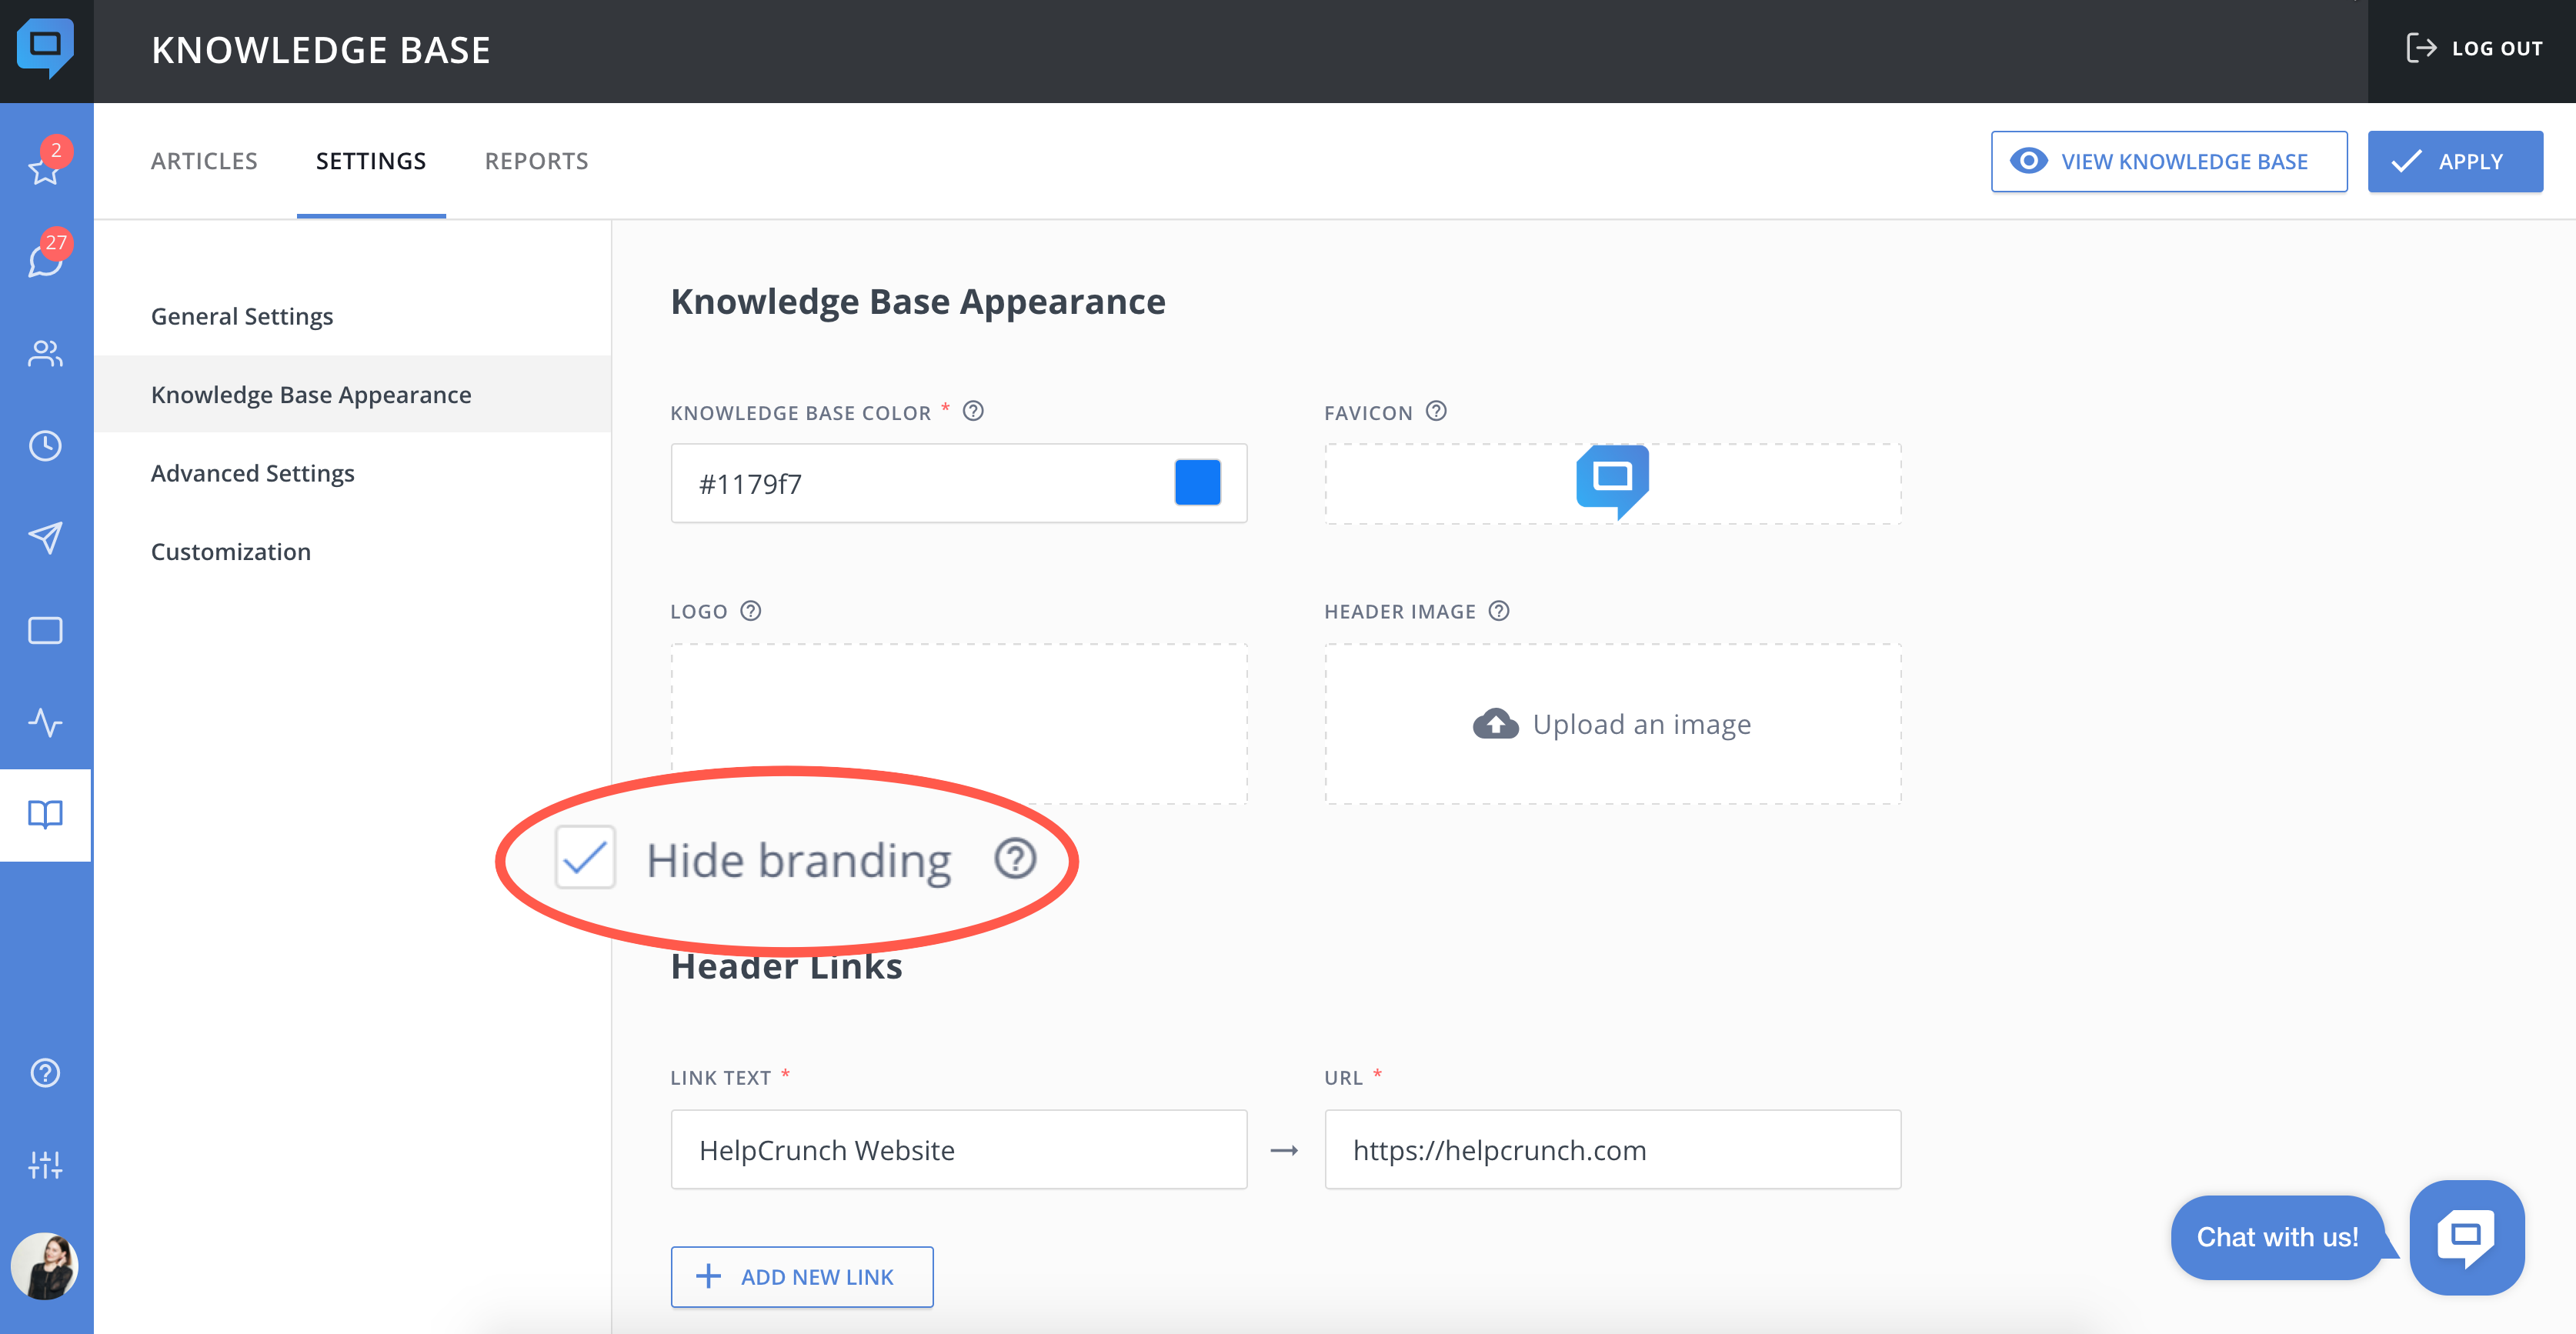The width and height of the screenshot is (2576, 1334).
Task: Click the help icon next to Knowledge Base Color
Action: [973, 411]
